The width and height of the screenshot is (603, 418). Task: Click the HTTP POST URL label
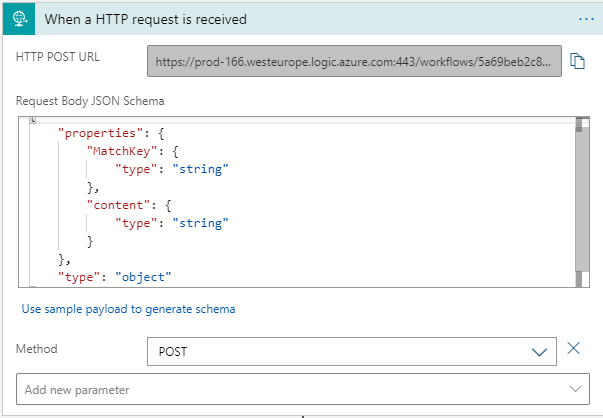58,57
